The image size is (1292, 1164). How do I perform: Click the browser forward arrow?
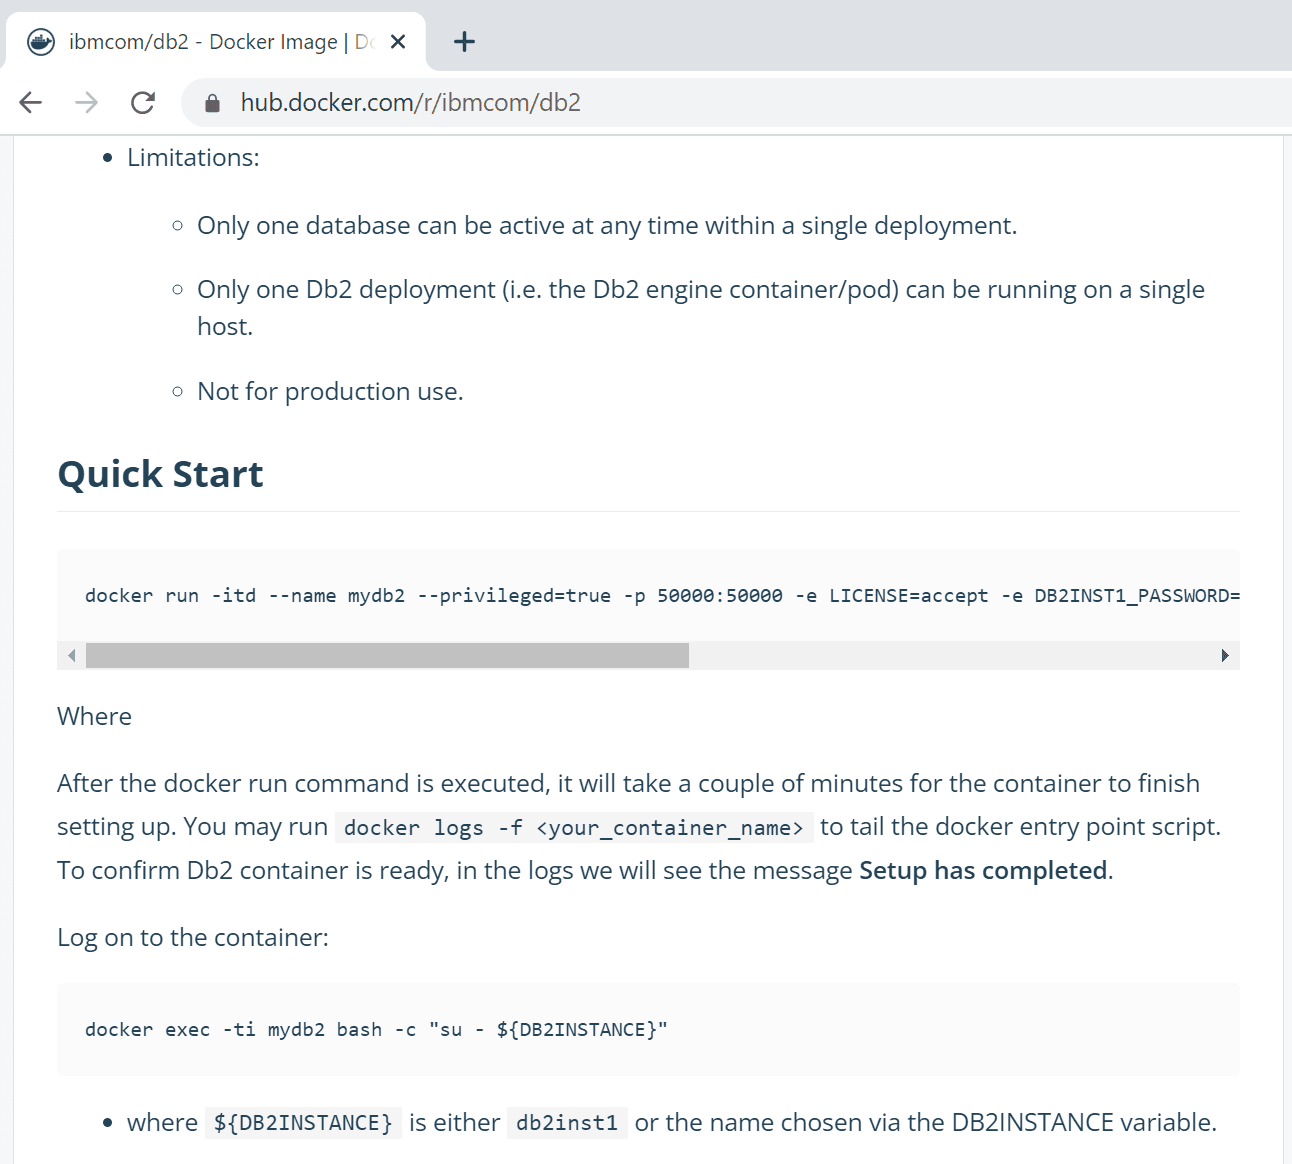click(87, 102)
